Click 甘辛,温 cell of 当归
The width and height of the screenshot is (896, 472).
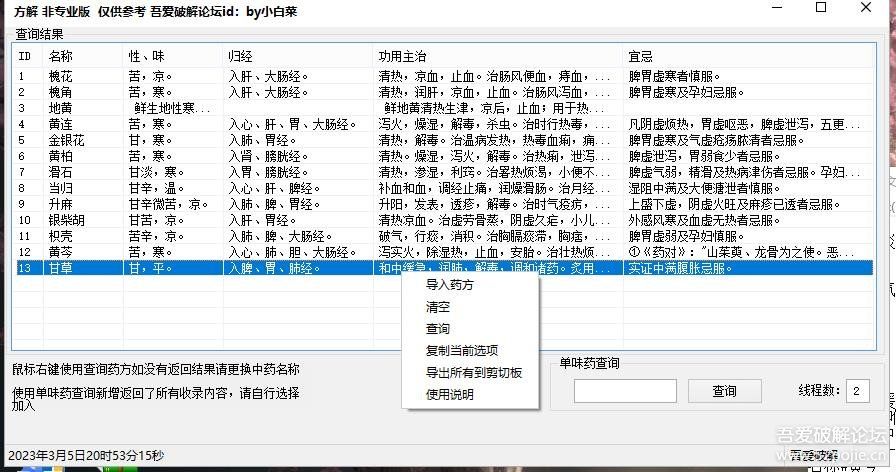point(156,188)
